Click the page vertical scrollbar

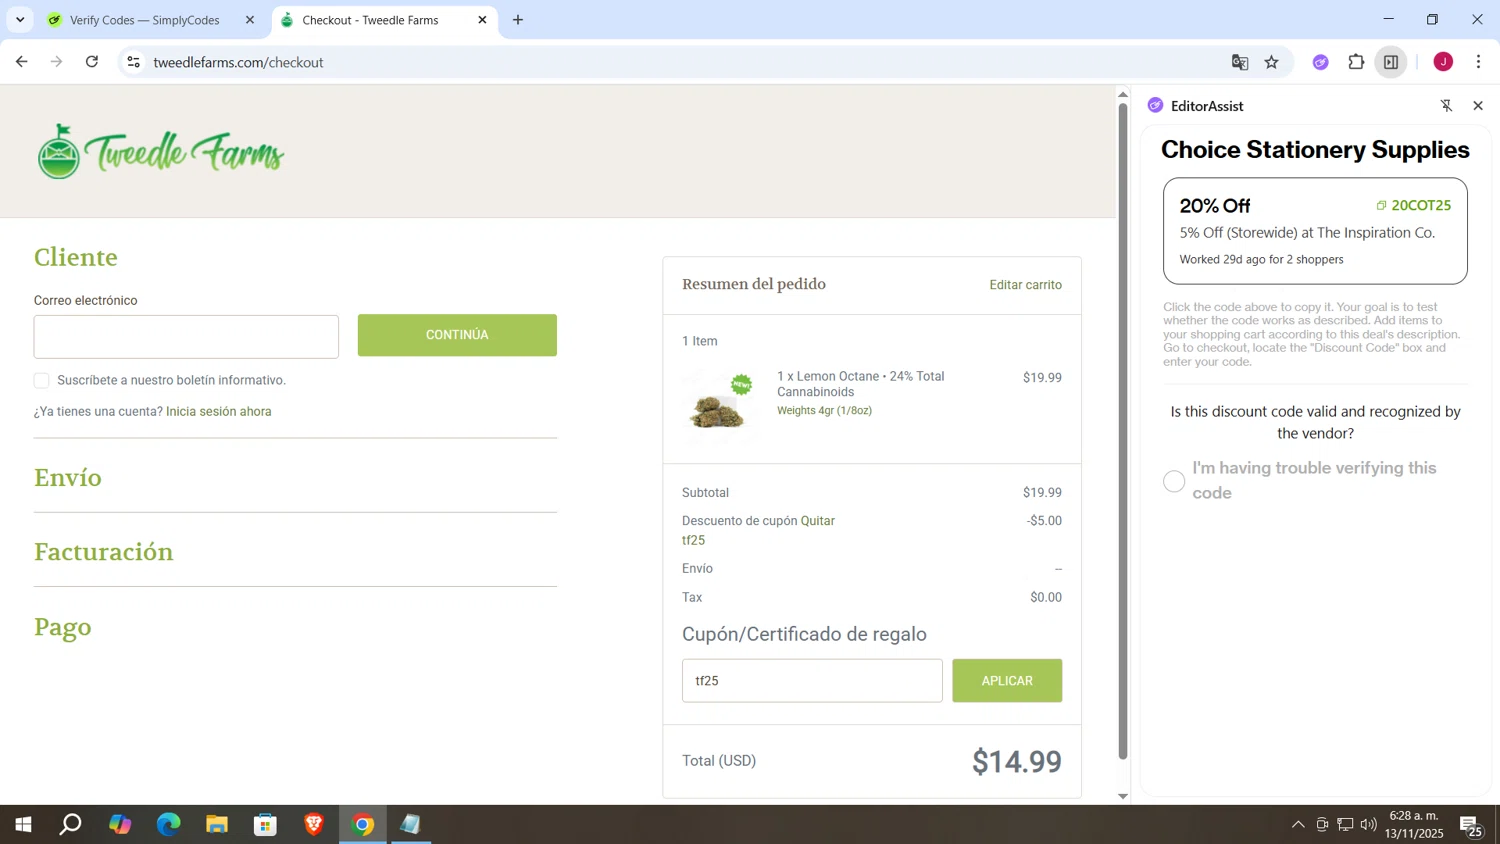1123,430
